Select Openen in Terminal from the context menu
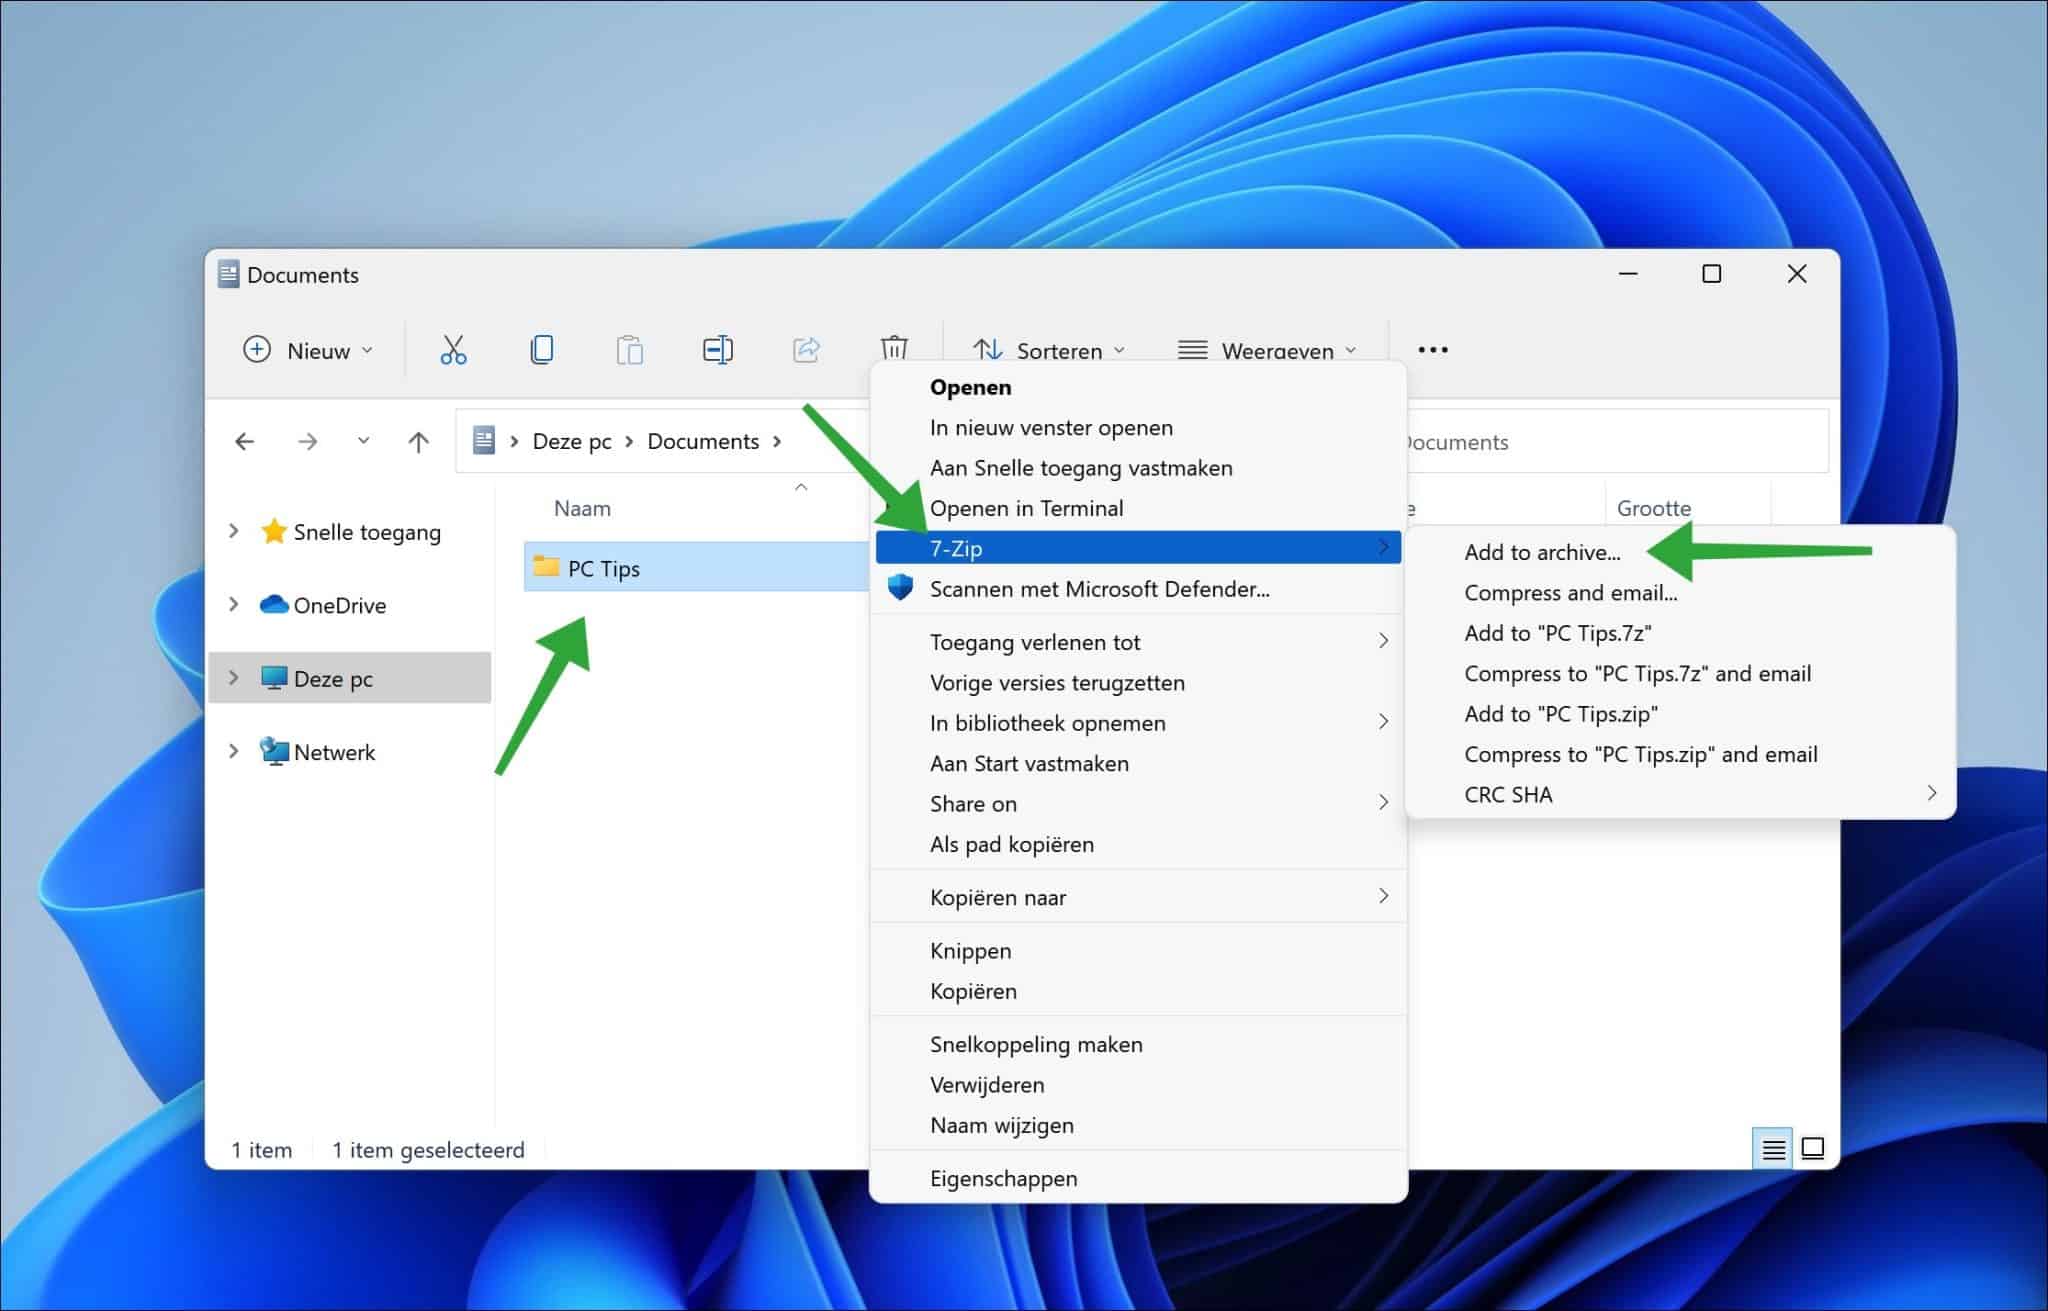 tap(1028, 508)
